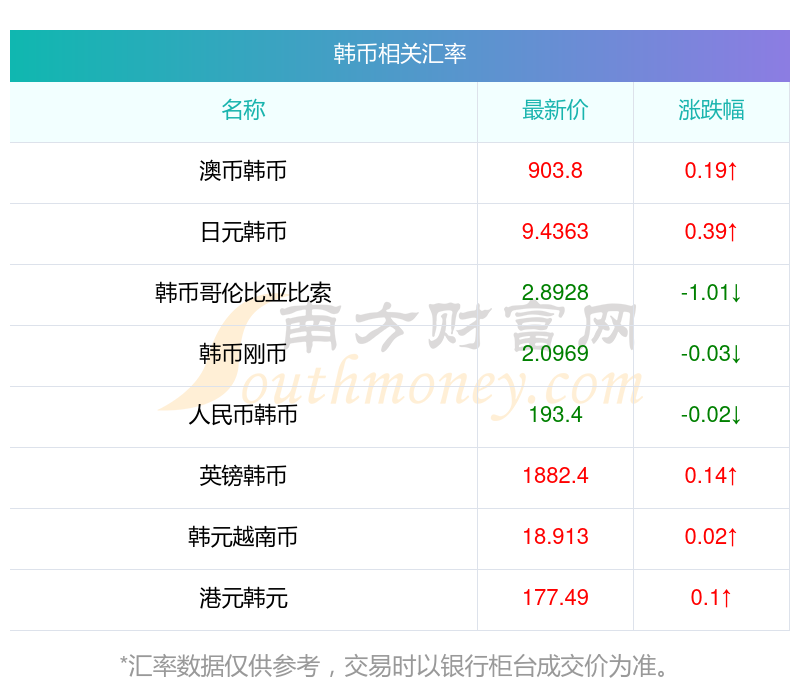This screenshot has width=800, height=698.
Task: Click the -1.01↓ change value
Action: click(711, 292)
